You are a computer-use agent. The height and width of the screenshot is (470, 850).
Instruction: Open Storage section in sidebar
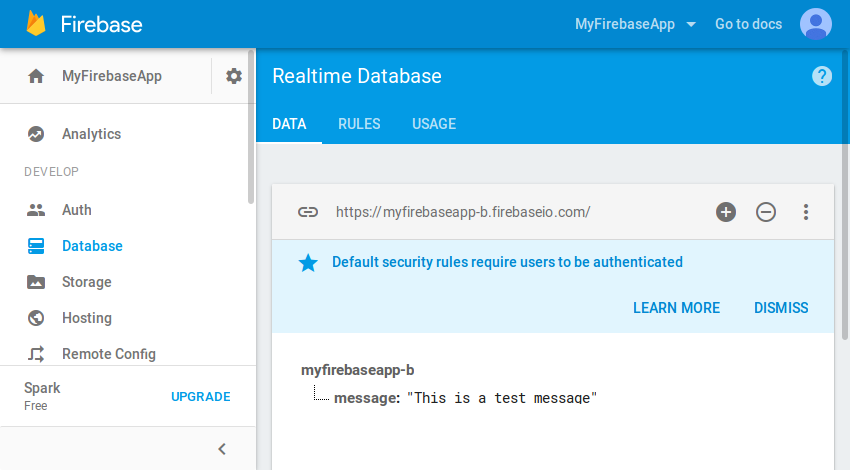point(87,282)
